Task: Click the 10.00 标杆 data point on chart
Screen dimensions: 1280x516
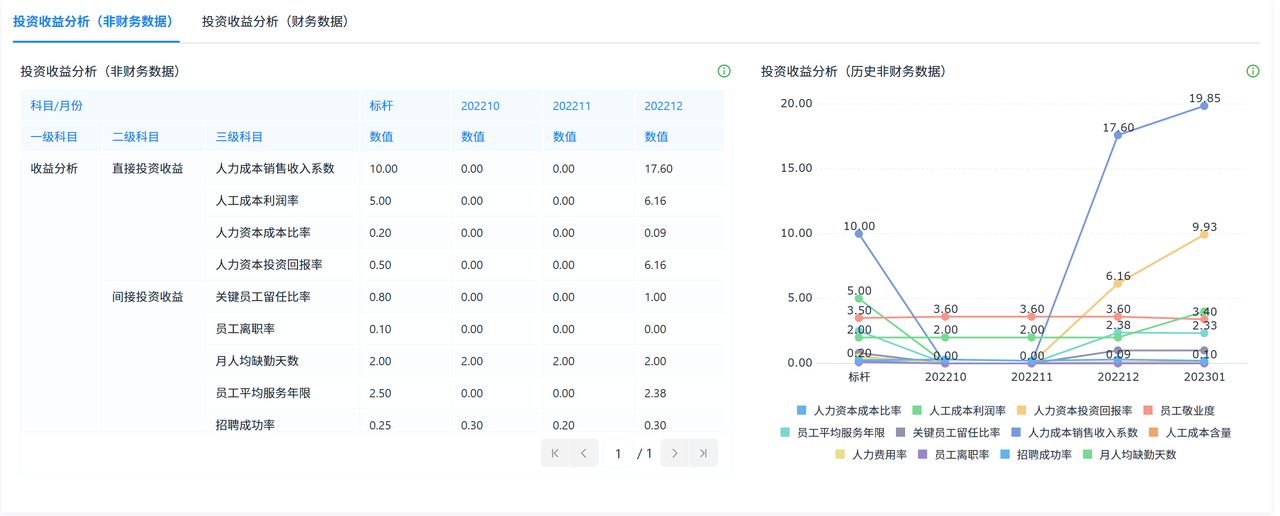Action: point(859,233)
